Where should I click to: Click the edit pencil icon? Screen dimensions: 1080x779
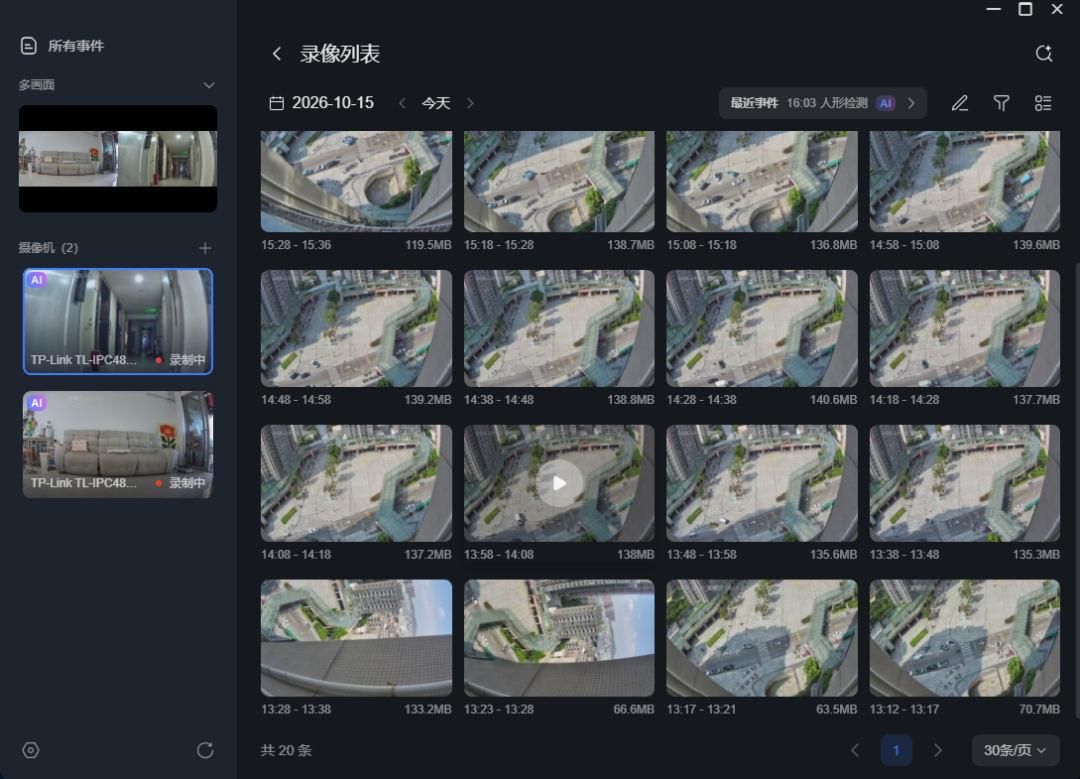coord(959,103)
